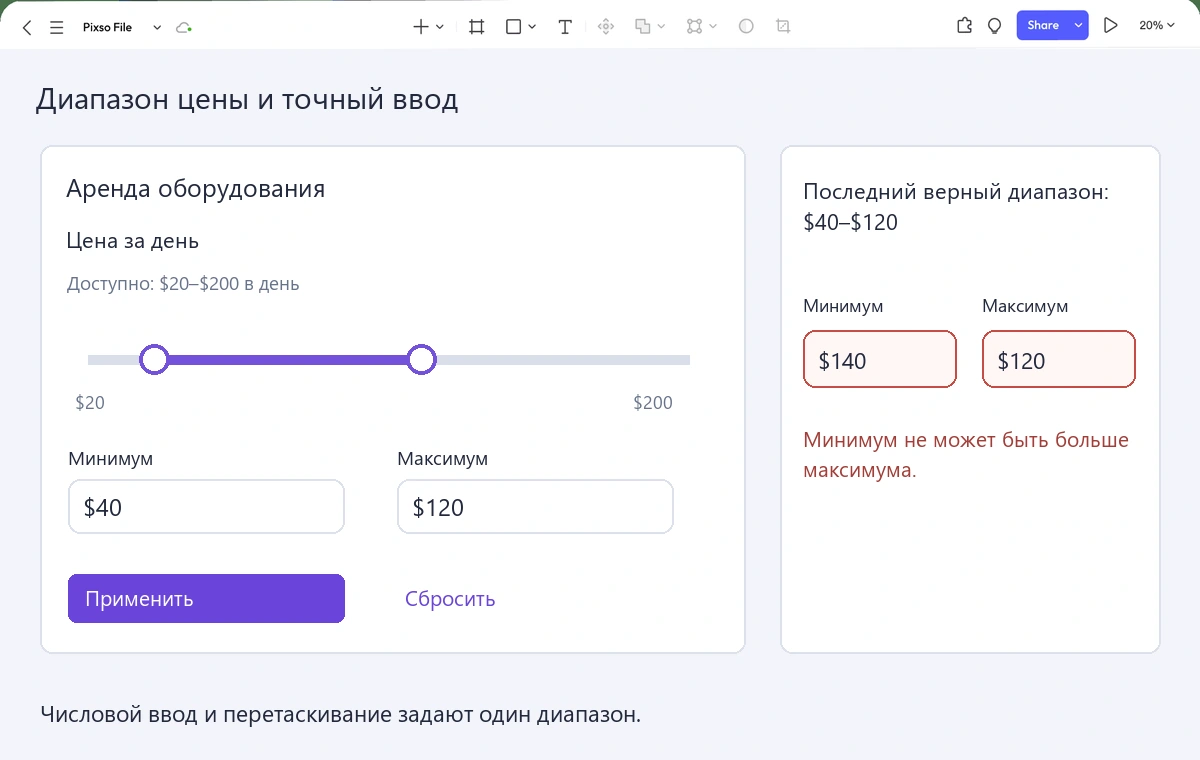Select the move/add plus tool
1200x760 pixels.
421,27
